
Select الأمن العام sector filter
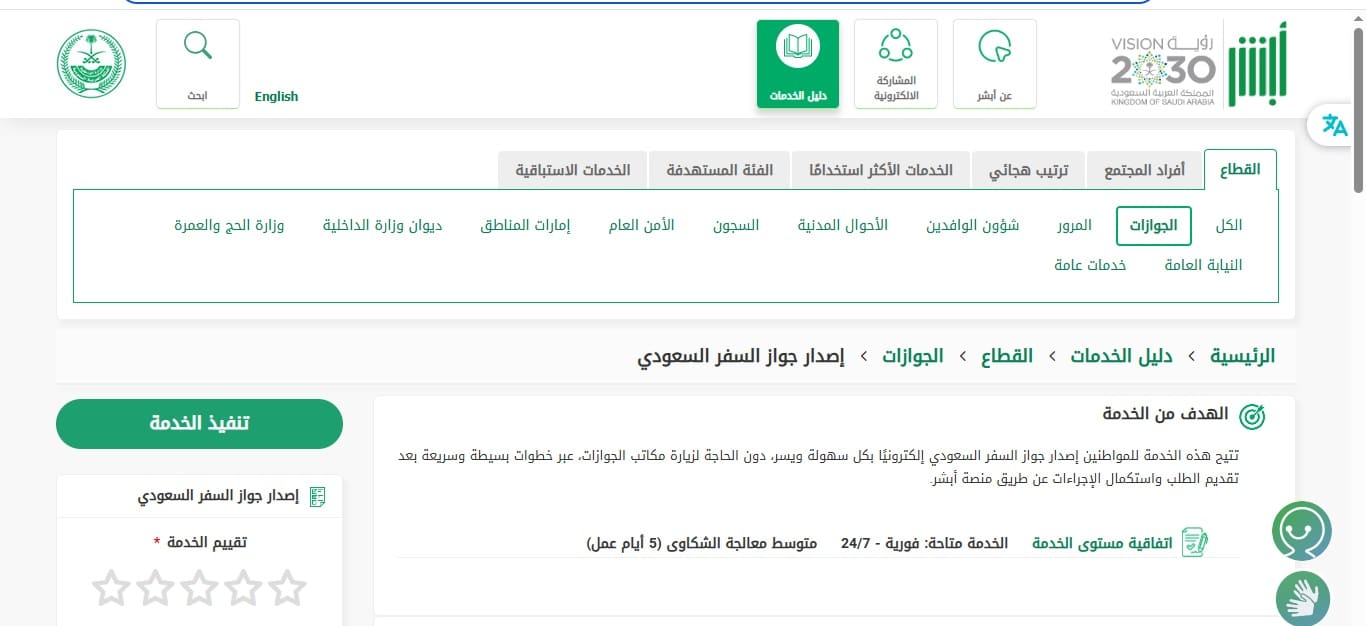(x=641, y=226)
